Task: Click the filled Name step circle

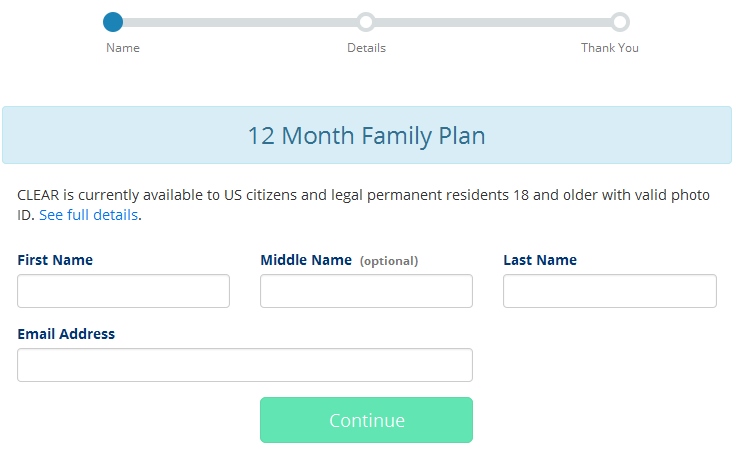Action: click(113, 22)
